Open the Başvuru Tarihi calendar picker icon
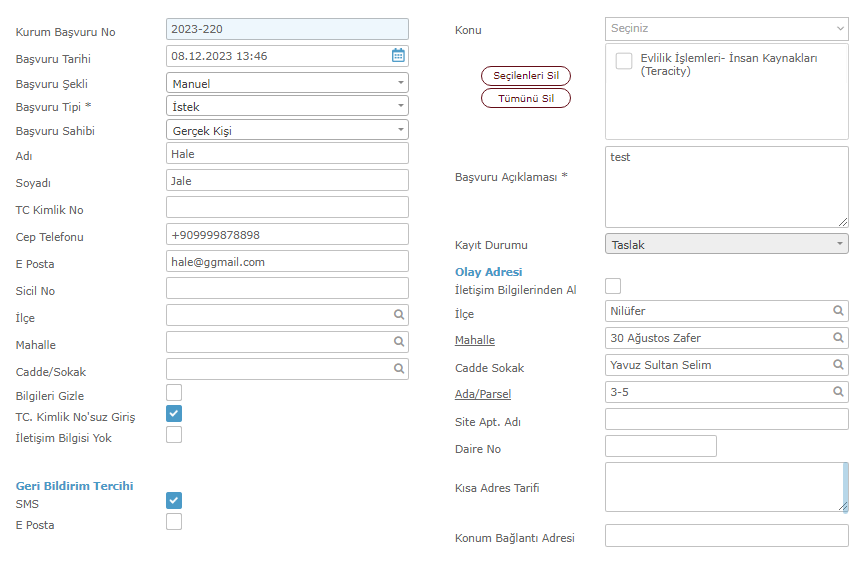Image resolution: width=862 pixels, height=562 pixels. click(x=398, y=56)
